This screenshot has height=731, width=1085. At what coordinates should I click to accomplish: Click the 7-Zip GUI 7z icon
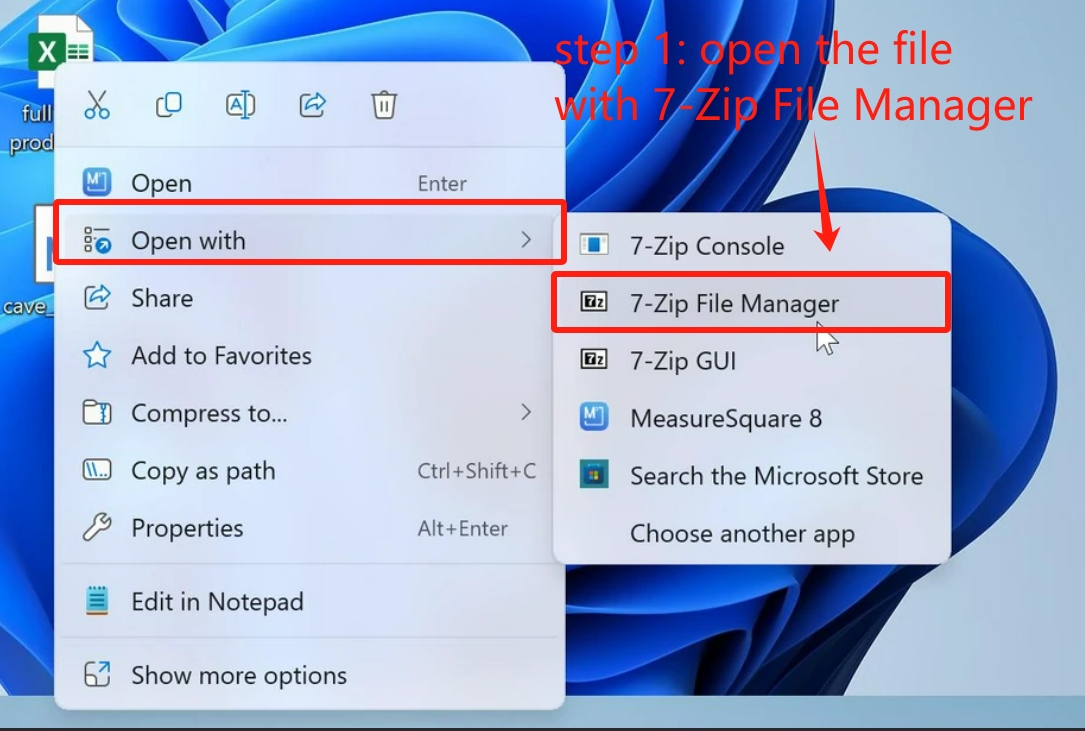click(594, 359)
